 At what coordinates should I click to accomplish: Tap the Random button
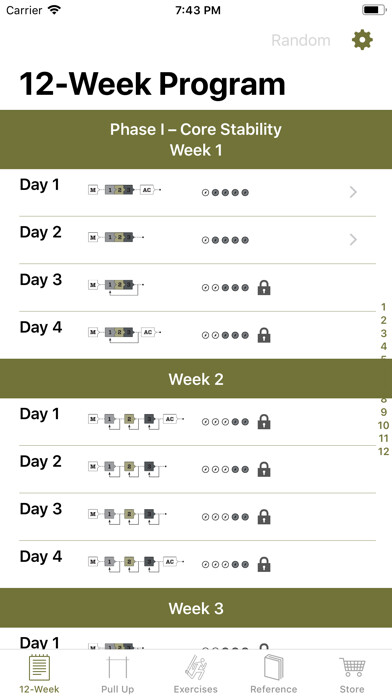301,40
